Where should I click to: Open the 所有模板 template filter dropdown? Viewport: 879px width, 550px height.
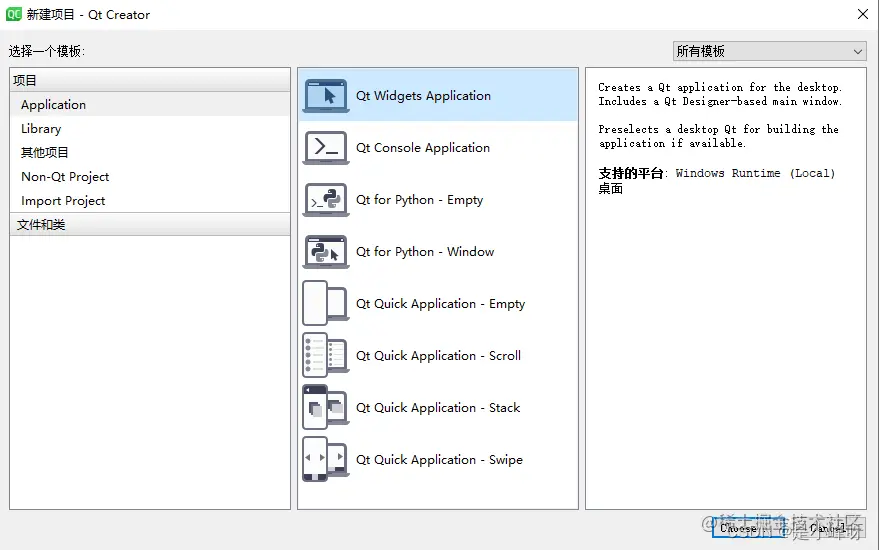pos(770,51)
